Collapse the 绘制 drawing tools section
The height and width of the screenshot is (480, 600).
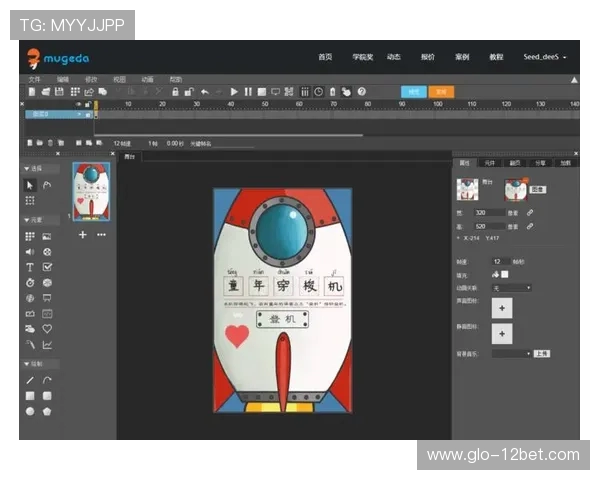[x=27, y=364]
